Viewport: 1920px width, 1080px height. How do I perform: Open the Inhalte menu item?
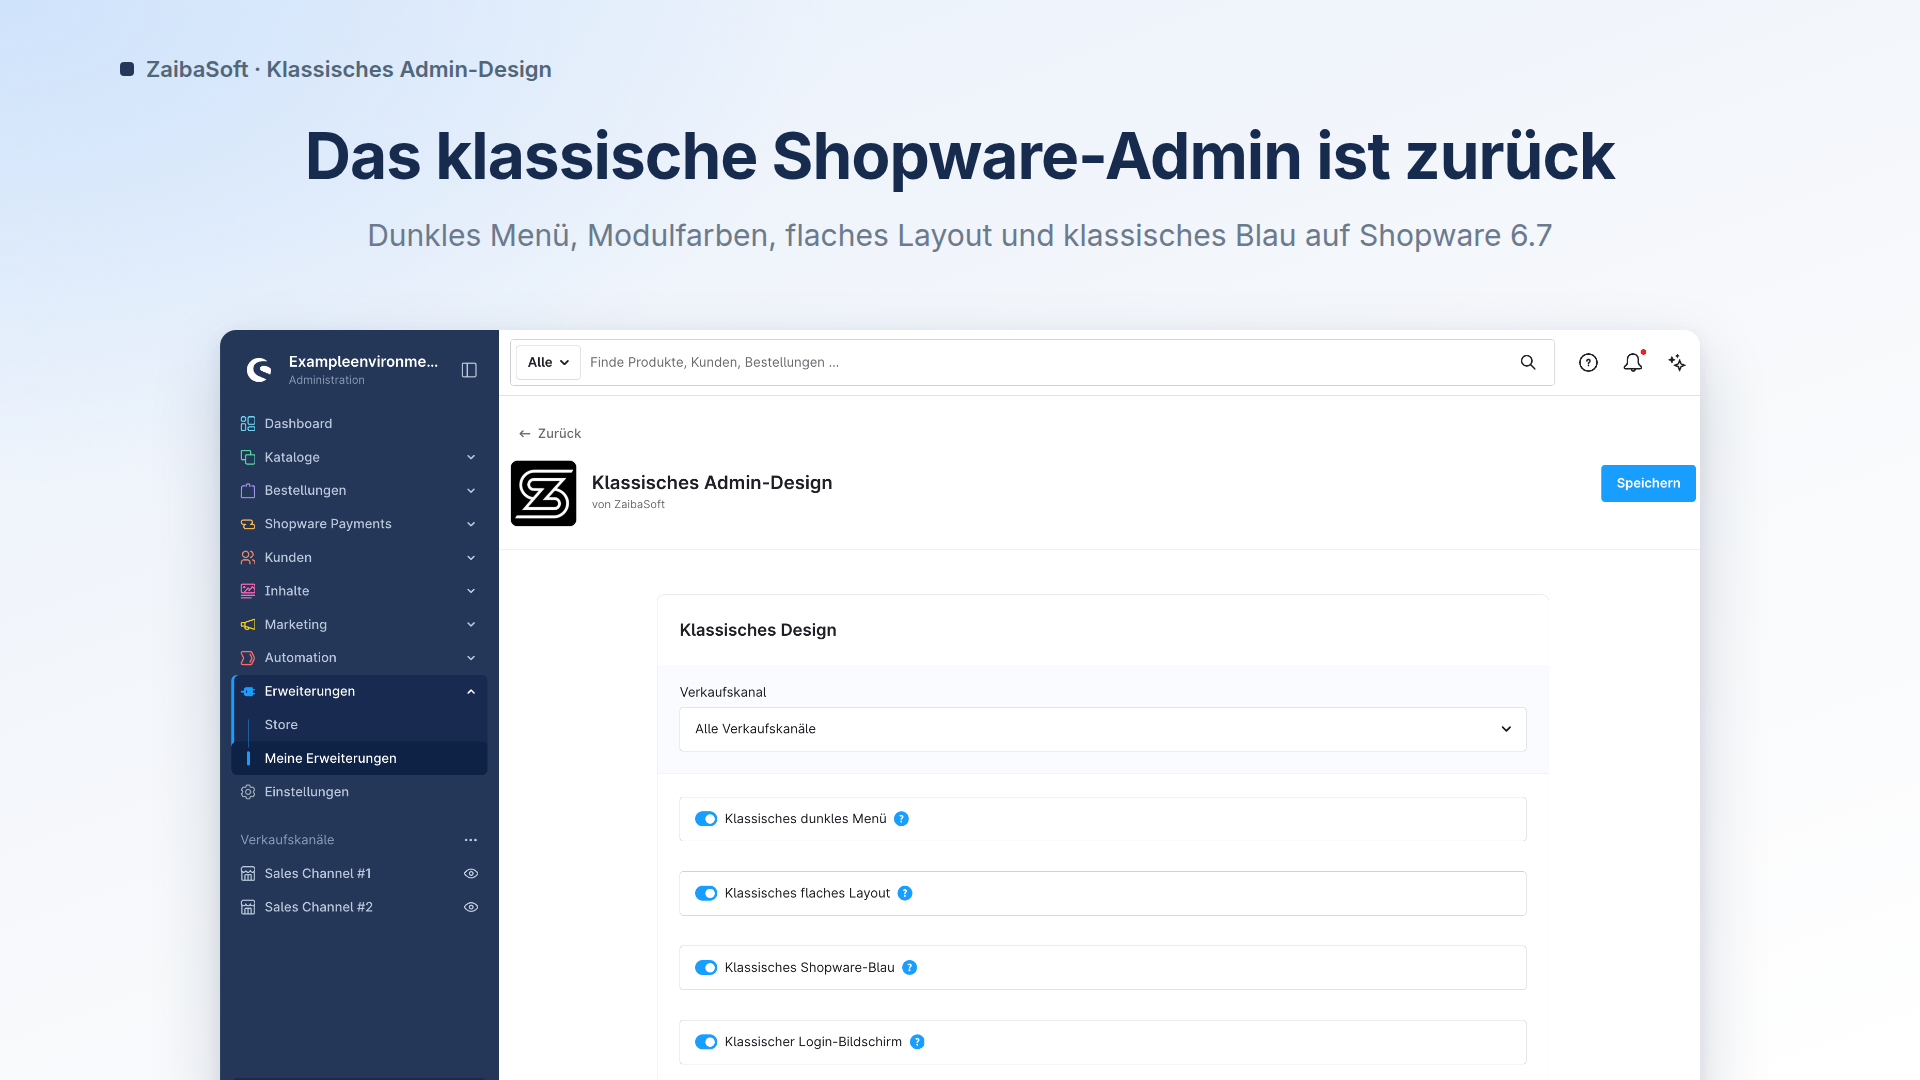coord(359,591)
